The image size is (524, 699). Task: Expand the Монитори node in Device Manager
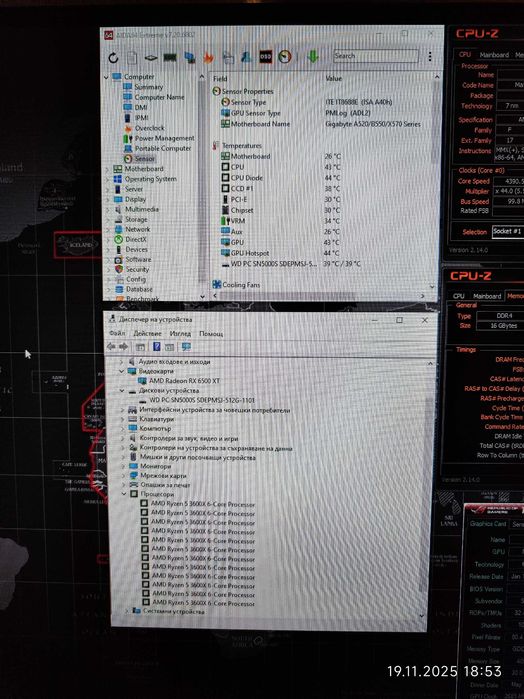coord(124,466)
